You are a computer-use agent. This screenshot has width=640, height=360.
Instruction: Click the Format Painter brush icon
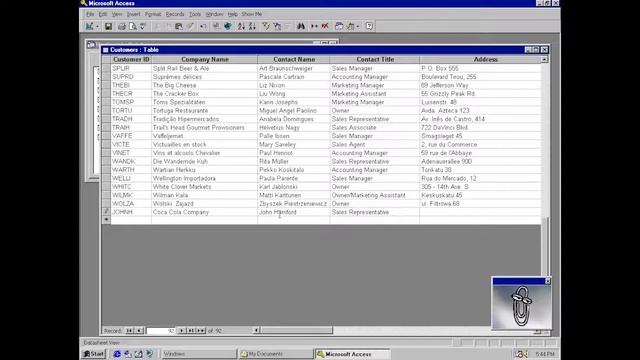pyautogui.click(x=190, y=26)
